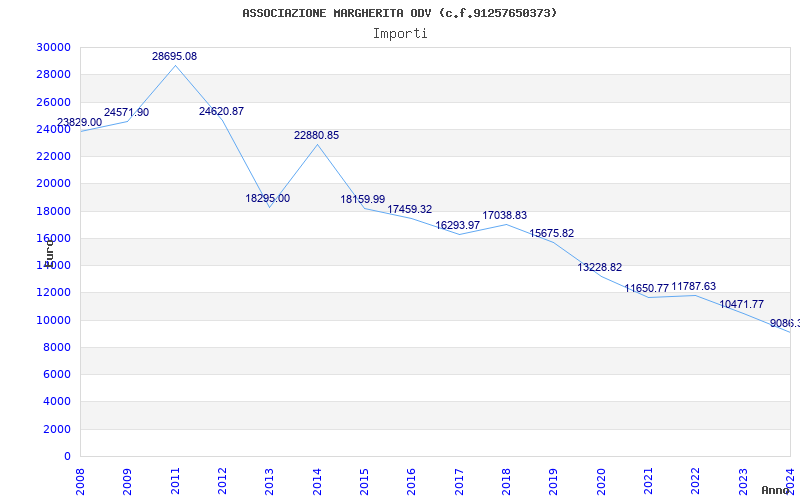Click the 2000 y-axis tick label
Screen dimensions: 800x500
coord(57,429)
